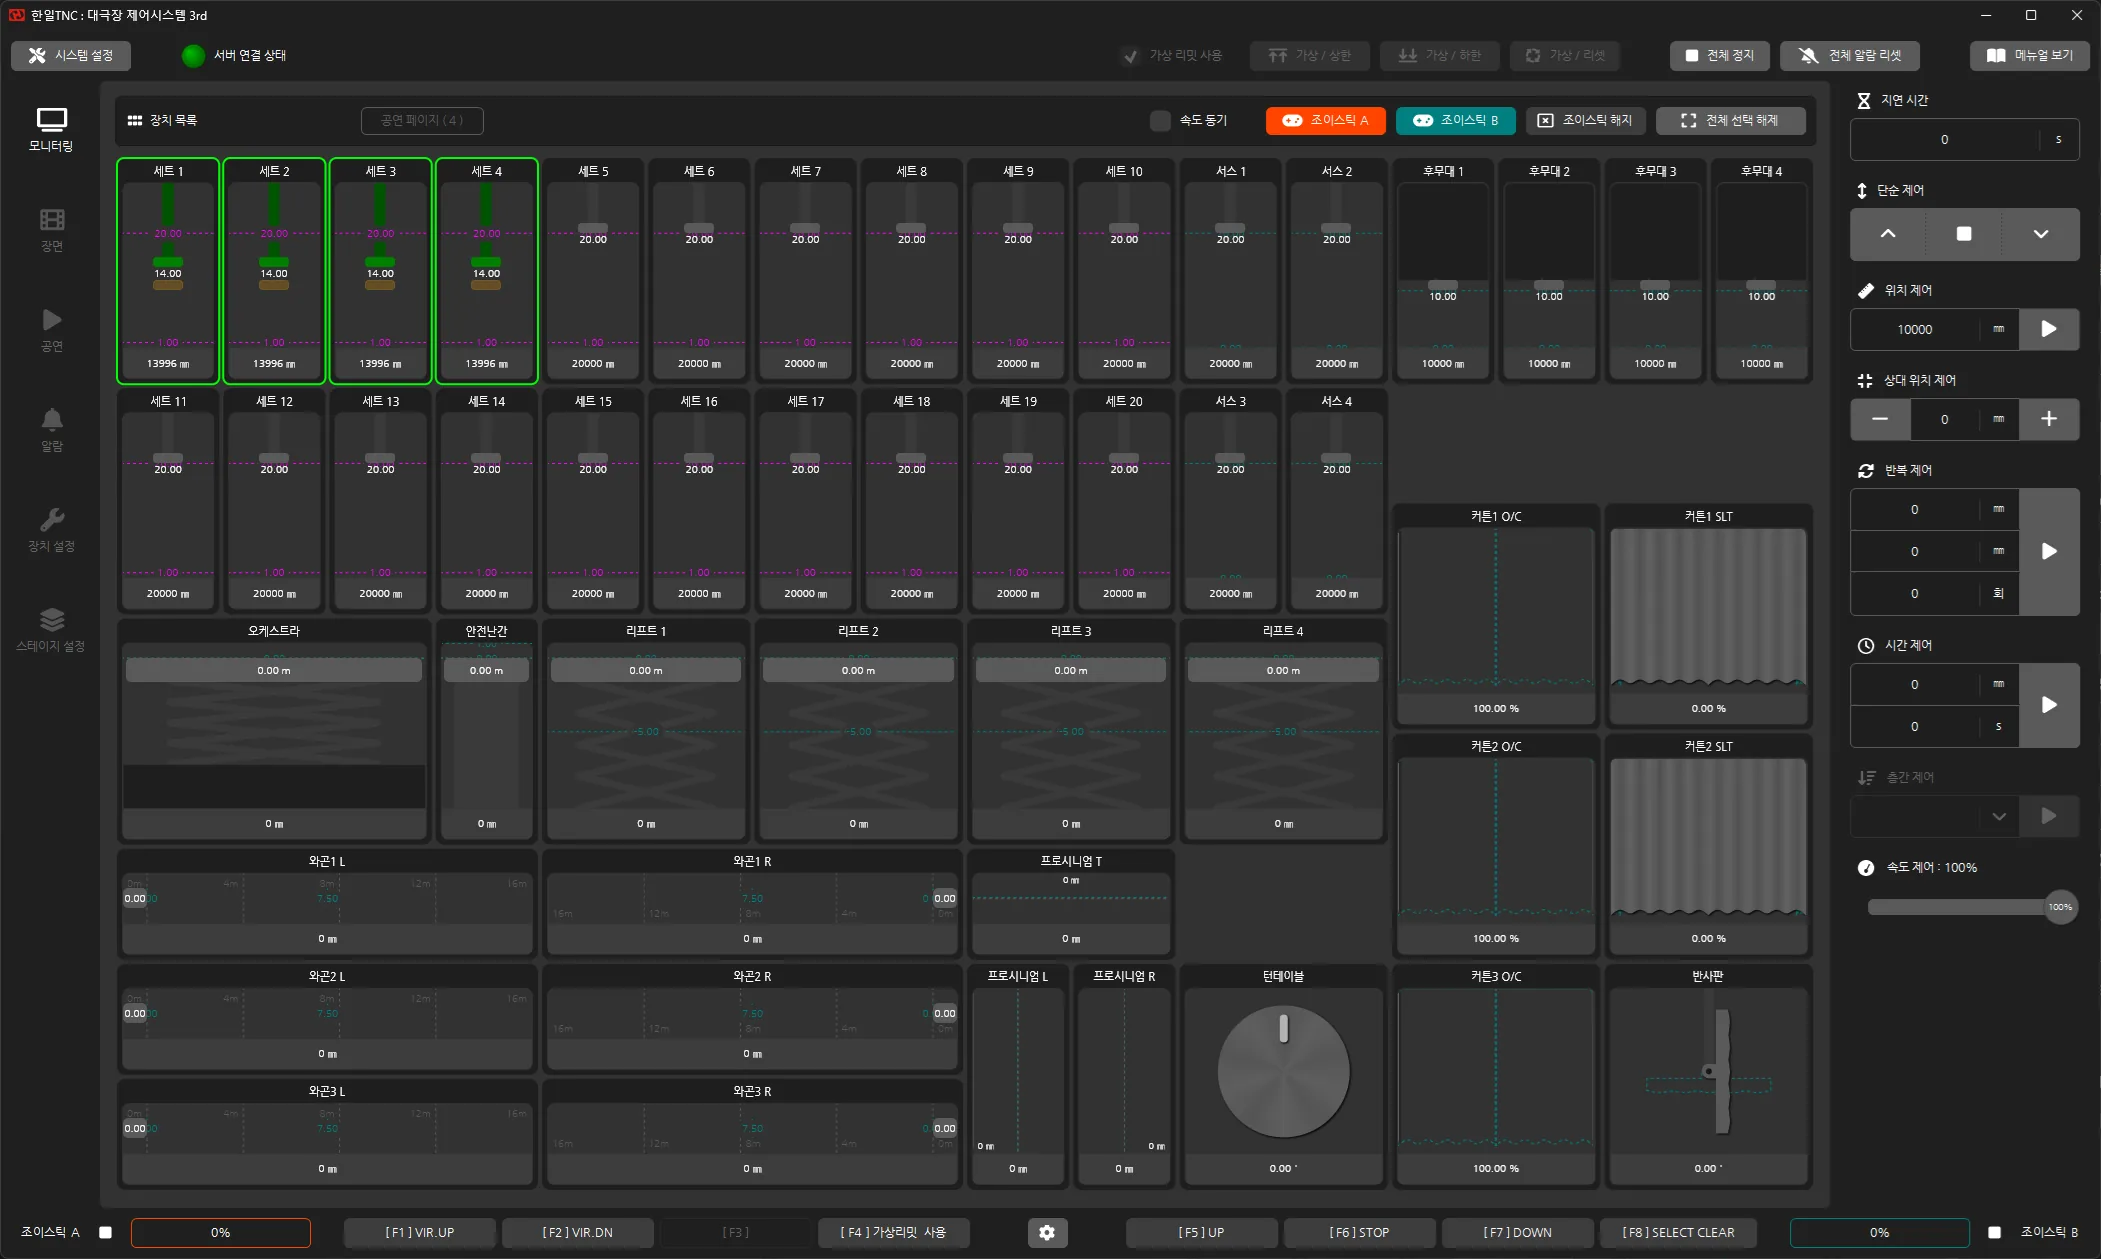
Task: Open 메뉴얼 보기 manual viewer
Action: [x=2029, y=55]
